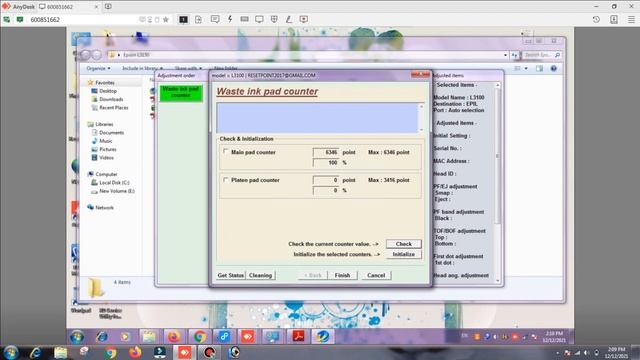Expand the Explorer address bar history dropdown
The image size is (640, 360).
coord(505,55)
